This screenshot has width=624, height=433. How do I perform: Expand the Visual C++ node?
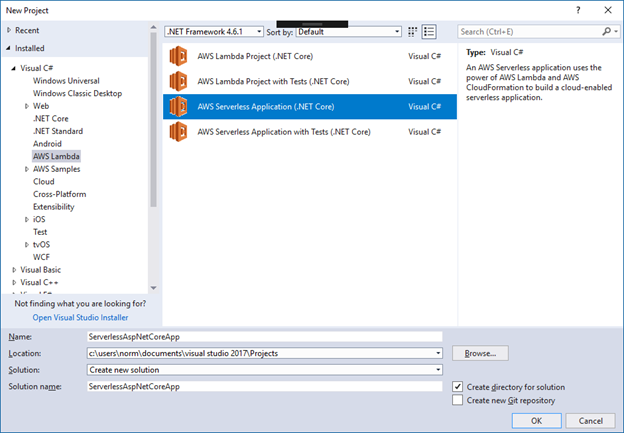14,282
